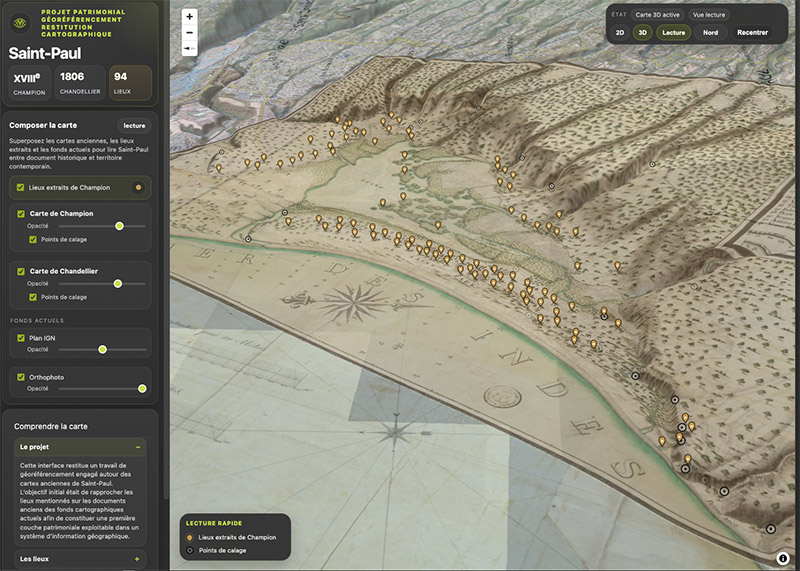Switch to 2D map view
Viewport: 800px width, 571px height.
620,33
